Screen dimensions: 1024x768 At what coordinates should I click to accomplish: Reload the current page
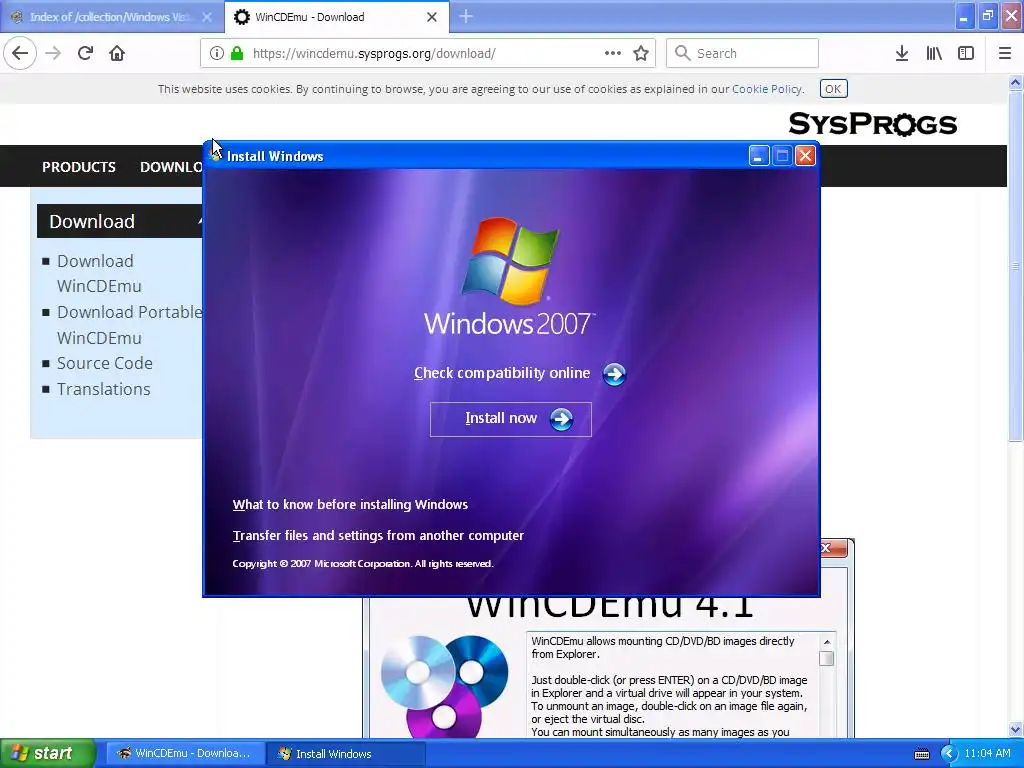coord(85,53)
